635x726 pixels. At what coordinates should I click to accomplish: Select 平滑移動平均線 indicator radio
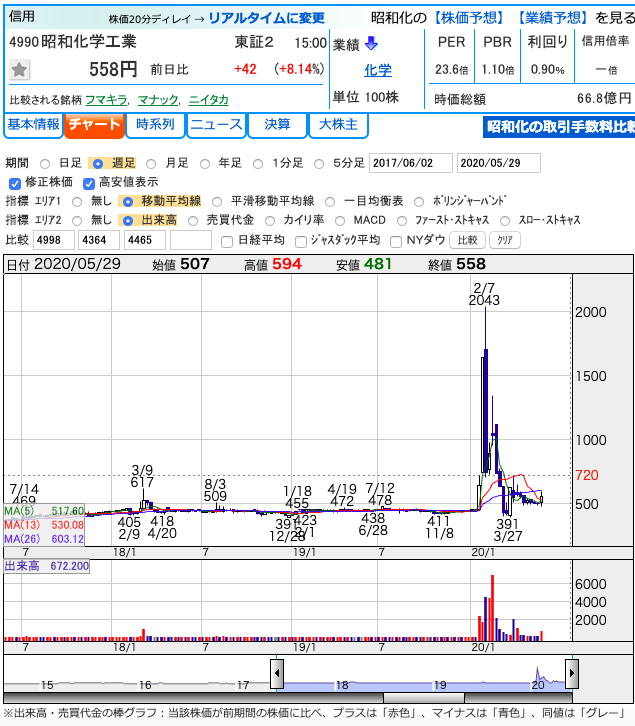217,202
